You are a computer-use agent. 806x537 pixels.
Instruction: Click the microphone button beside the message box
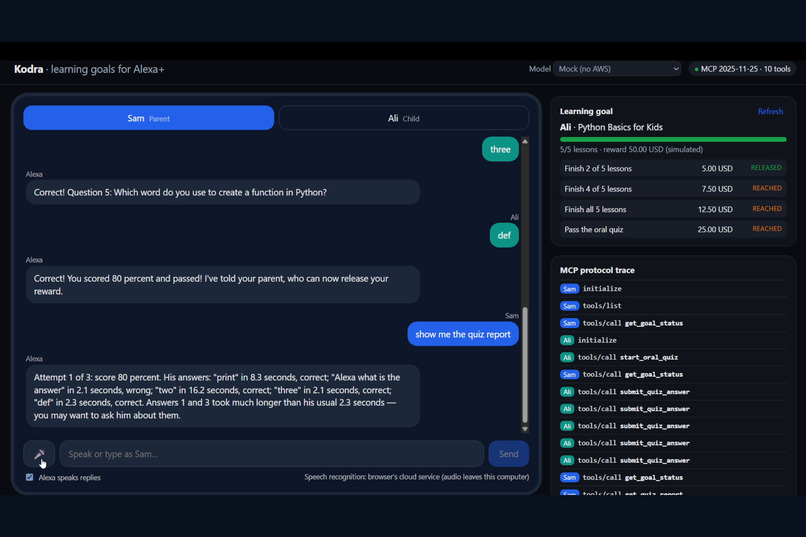pyautogui.click(x=39, y=454)
